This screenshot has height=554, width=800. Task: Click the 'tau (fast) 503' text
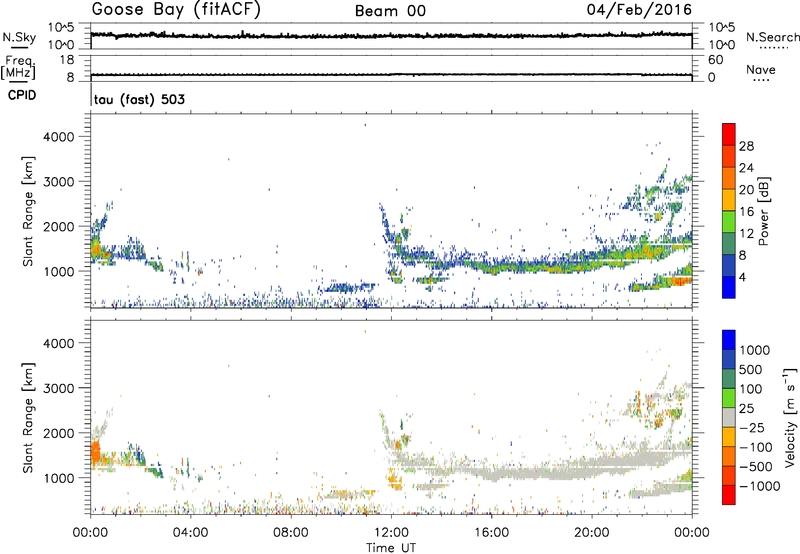(x=139, y=99)
